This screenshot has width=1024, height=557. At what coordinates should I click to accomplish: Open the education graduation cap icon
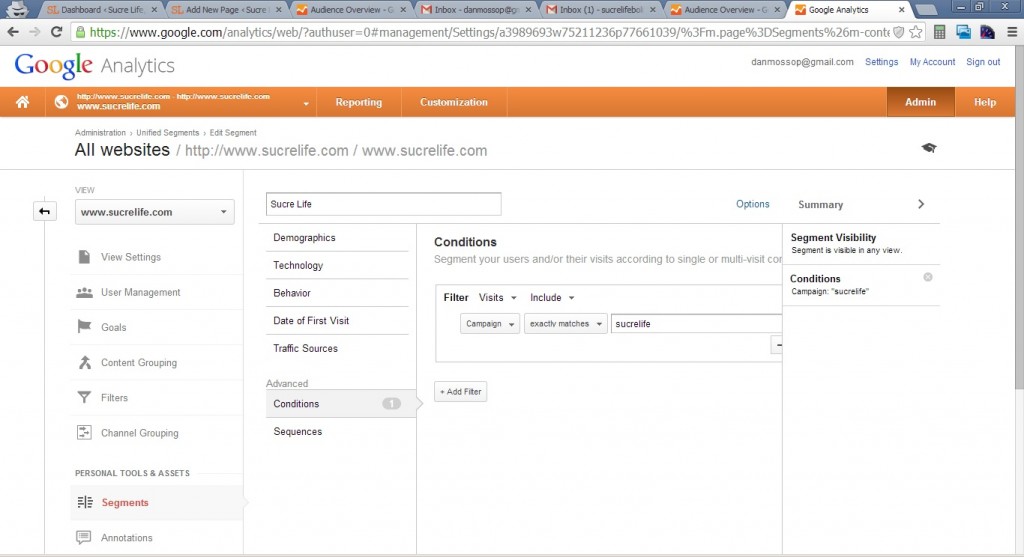(929, 148)
